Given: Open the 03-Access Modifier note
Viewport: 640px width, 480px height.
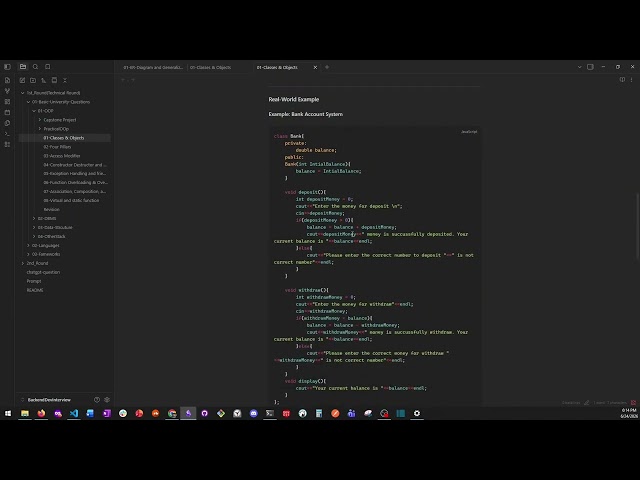Looking at the screenshot, I should 62,156.
